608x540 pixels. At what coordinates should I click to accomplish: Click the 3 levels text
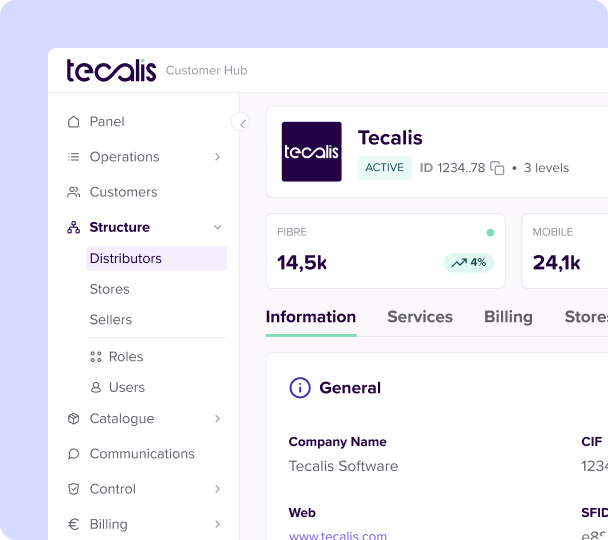point(546,168)
